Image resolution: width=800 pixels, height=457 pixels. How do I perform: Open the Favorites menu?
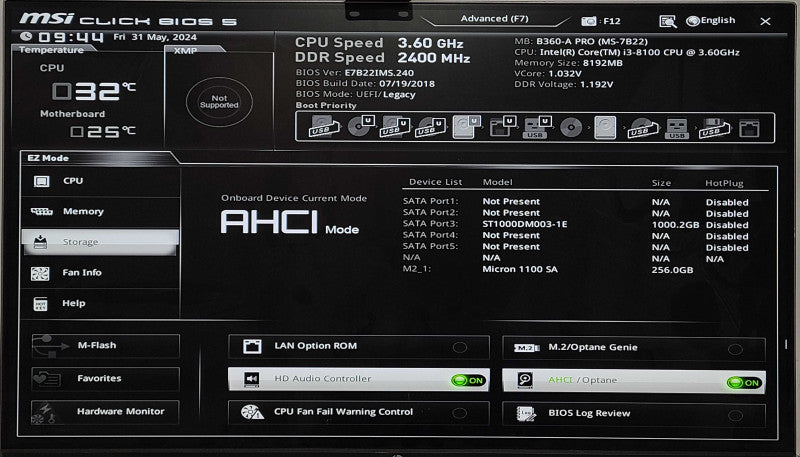tap(106, 379)
